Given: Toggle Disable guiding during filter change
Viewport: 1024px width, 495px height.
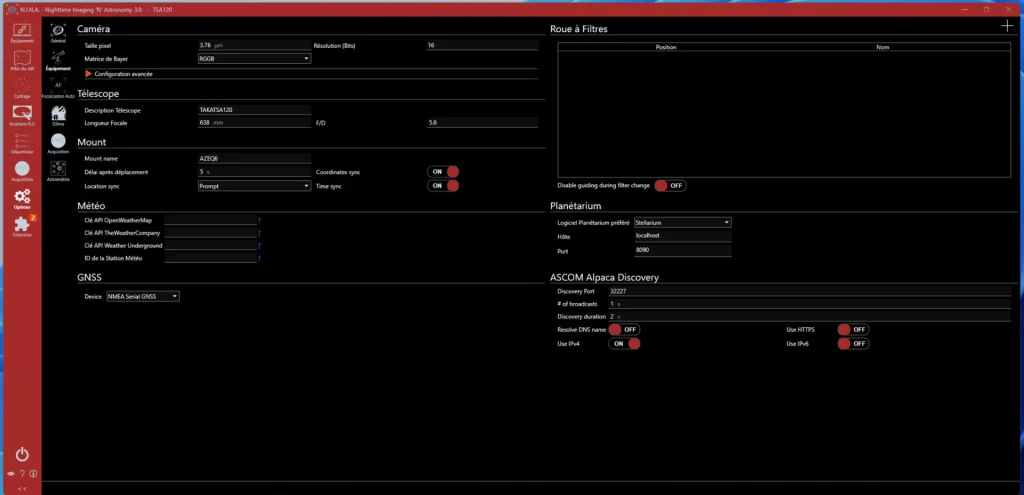Looking at the screenshot, I should (670, 186).
